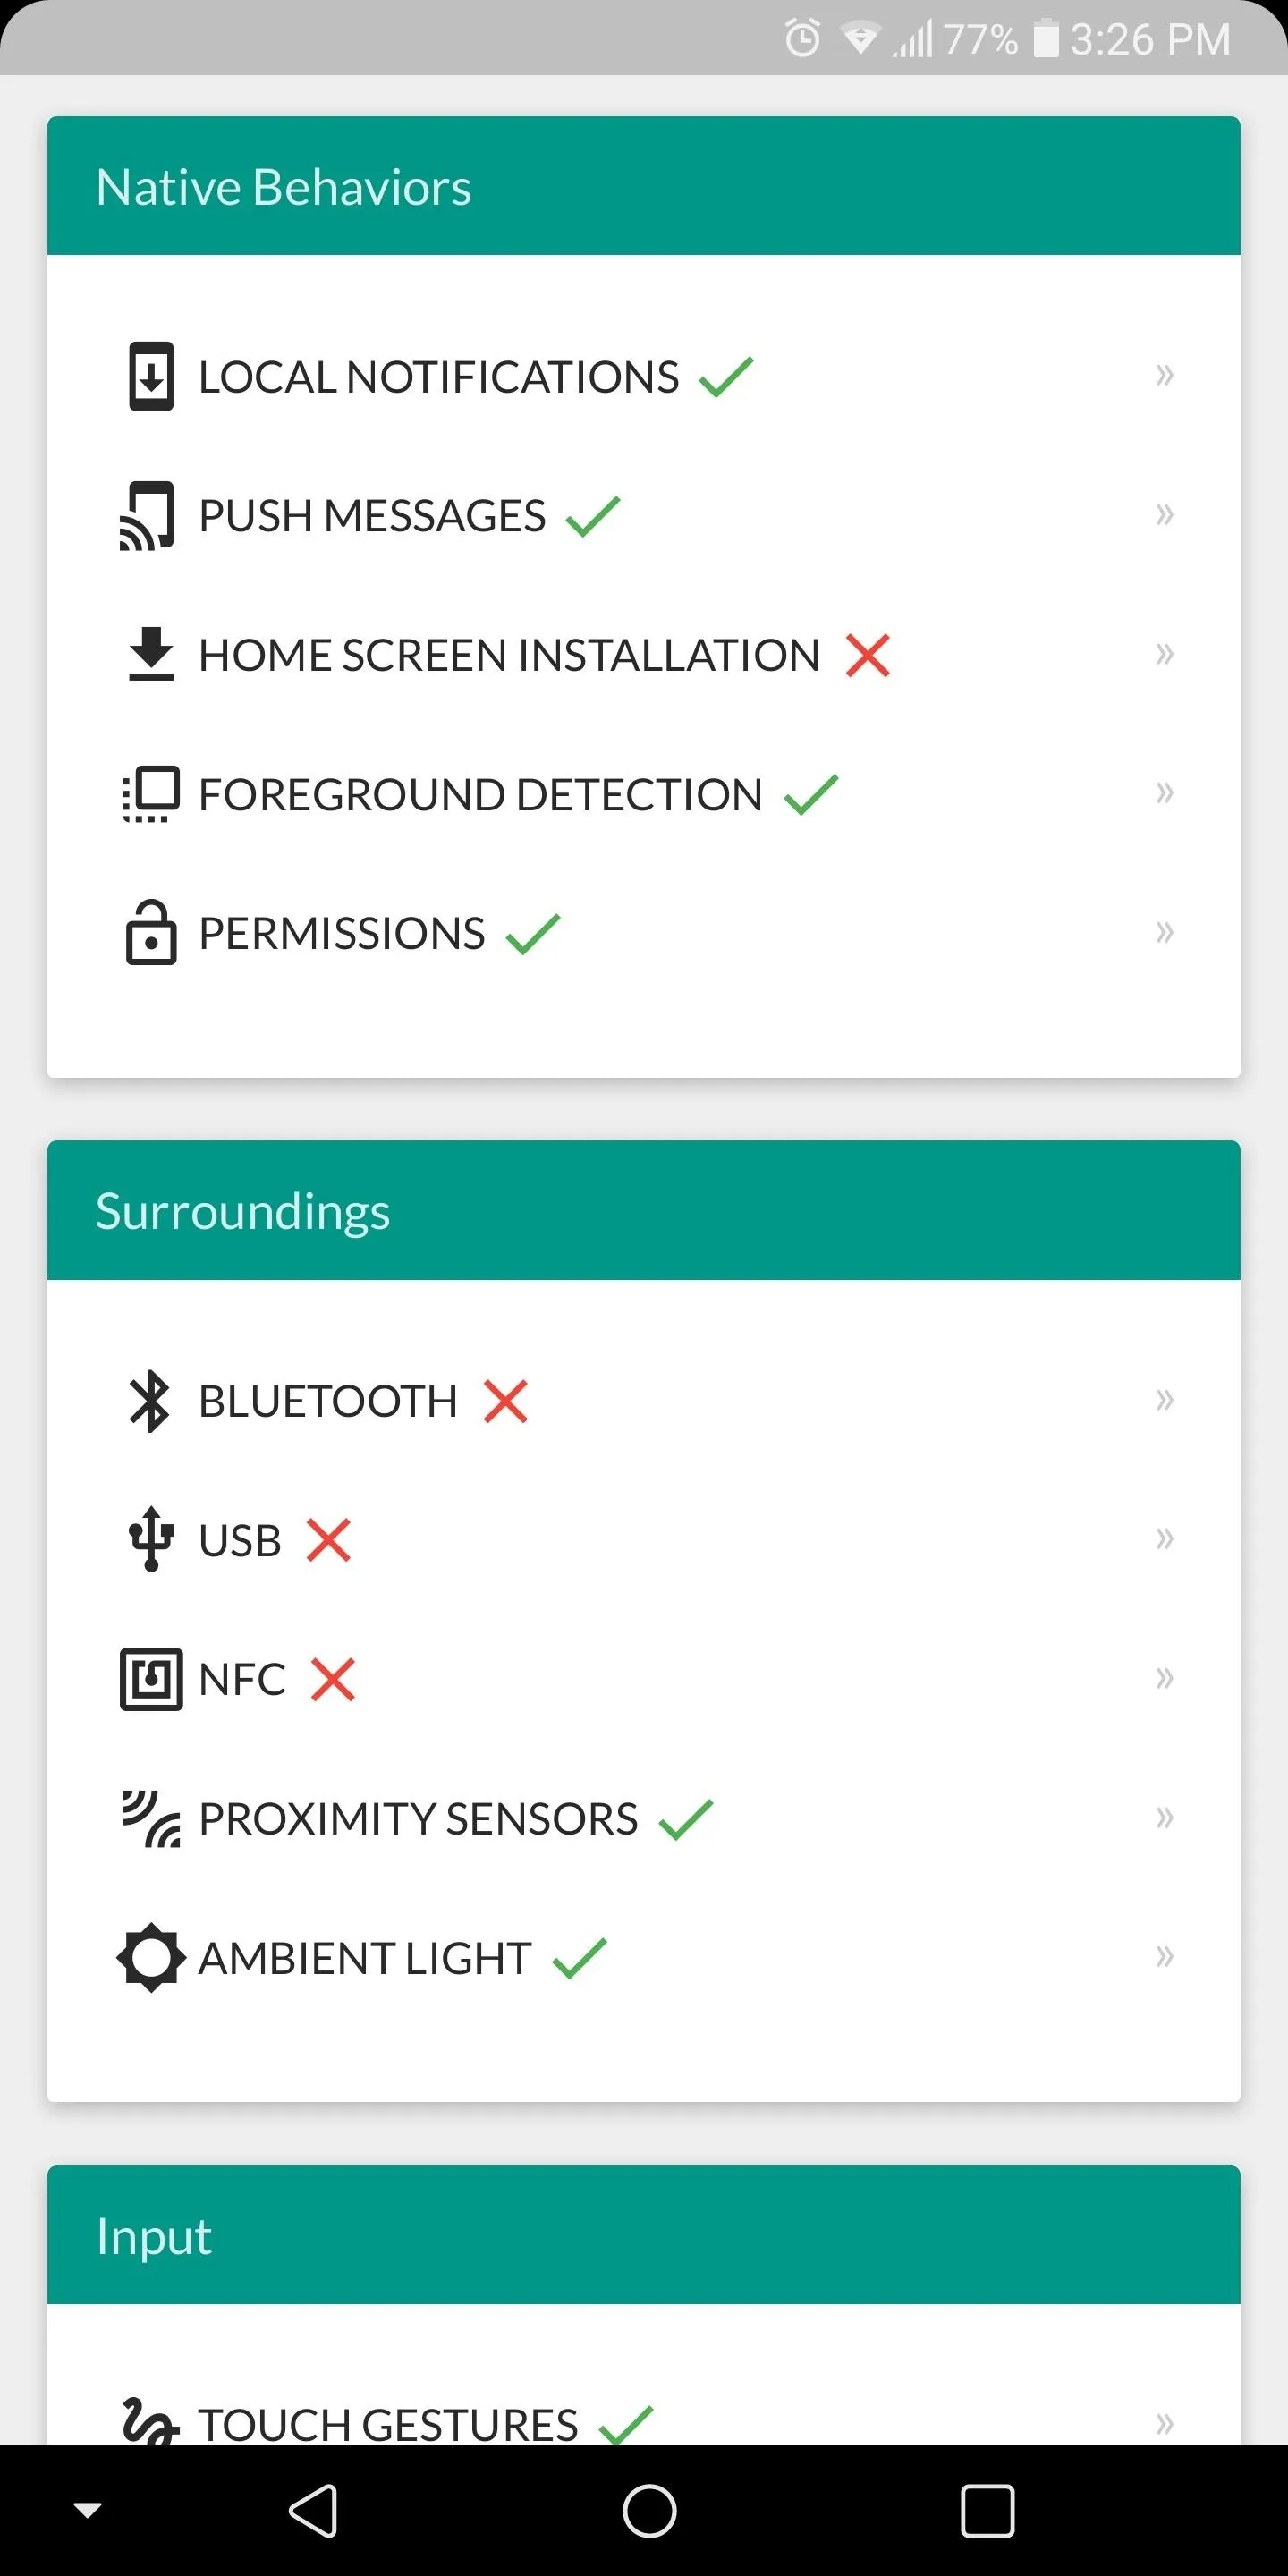Screen dimensions: 1288x2576
Task: Tap the Android Back triangle button
Action: pos(313,2511)
